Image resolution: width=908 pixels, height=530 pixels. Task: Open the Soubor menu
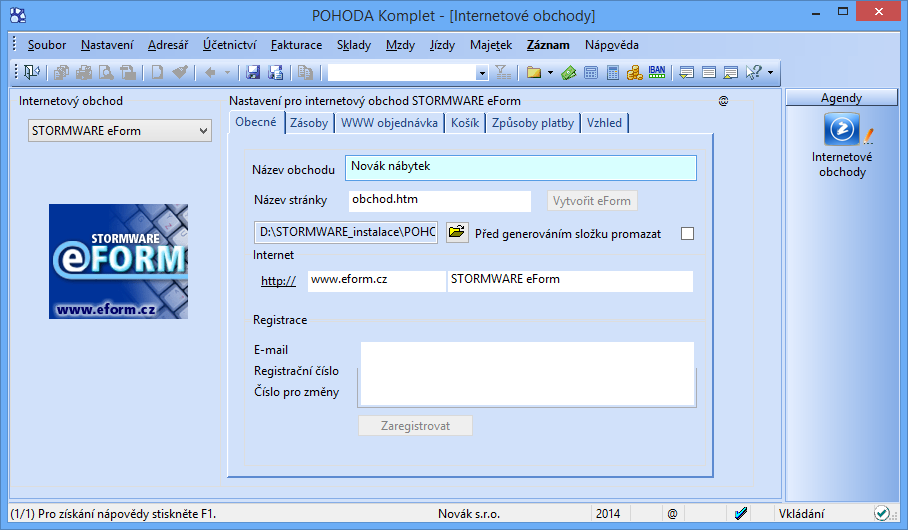[x=47, y=45]
